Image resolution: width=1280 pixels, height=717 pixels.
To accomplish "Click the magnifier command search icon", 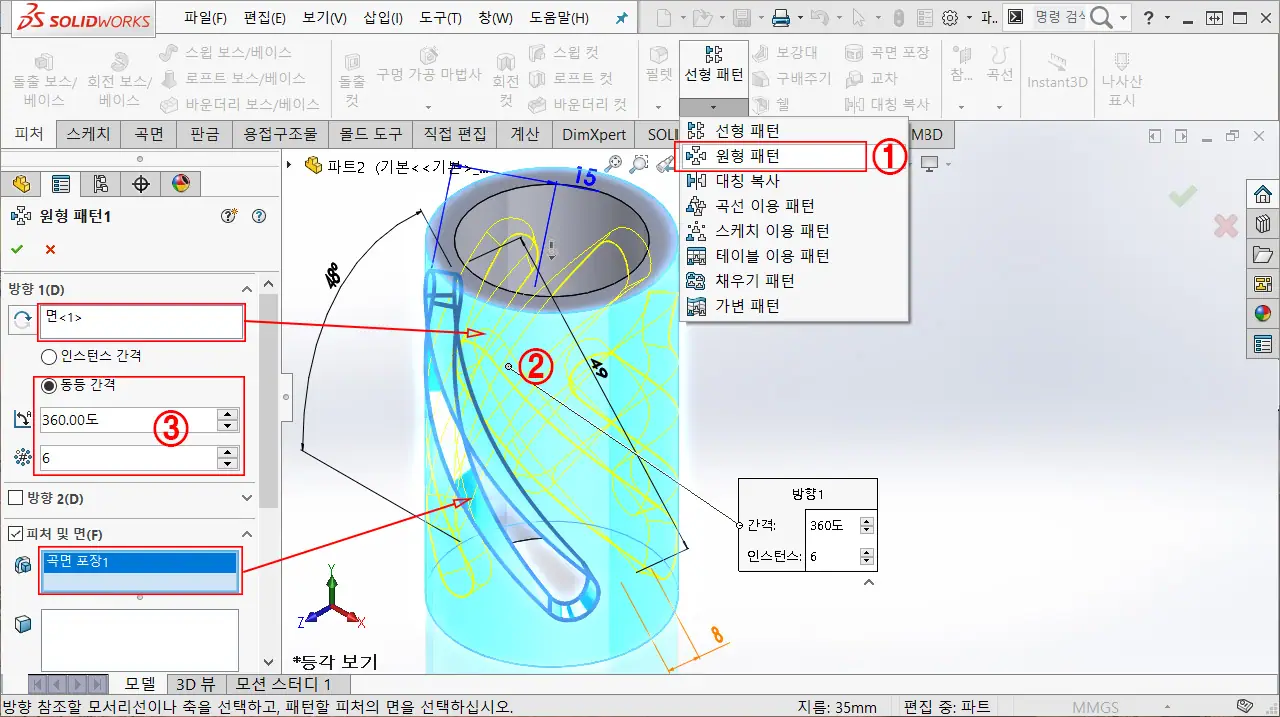I will 1101,18.
